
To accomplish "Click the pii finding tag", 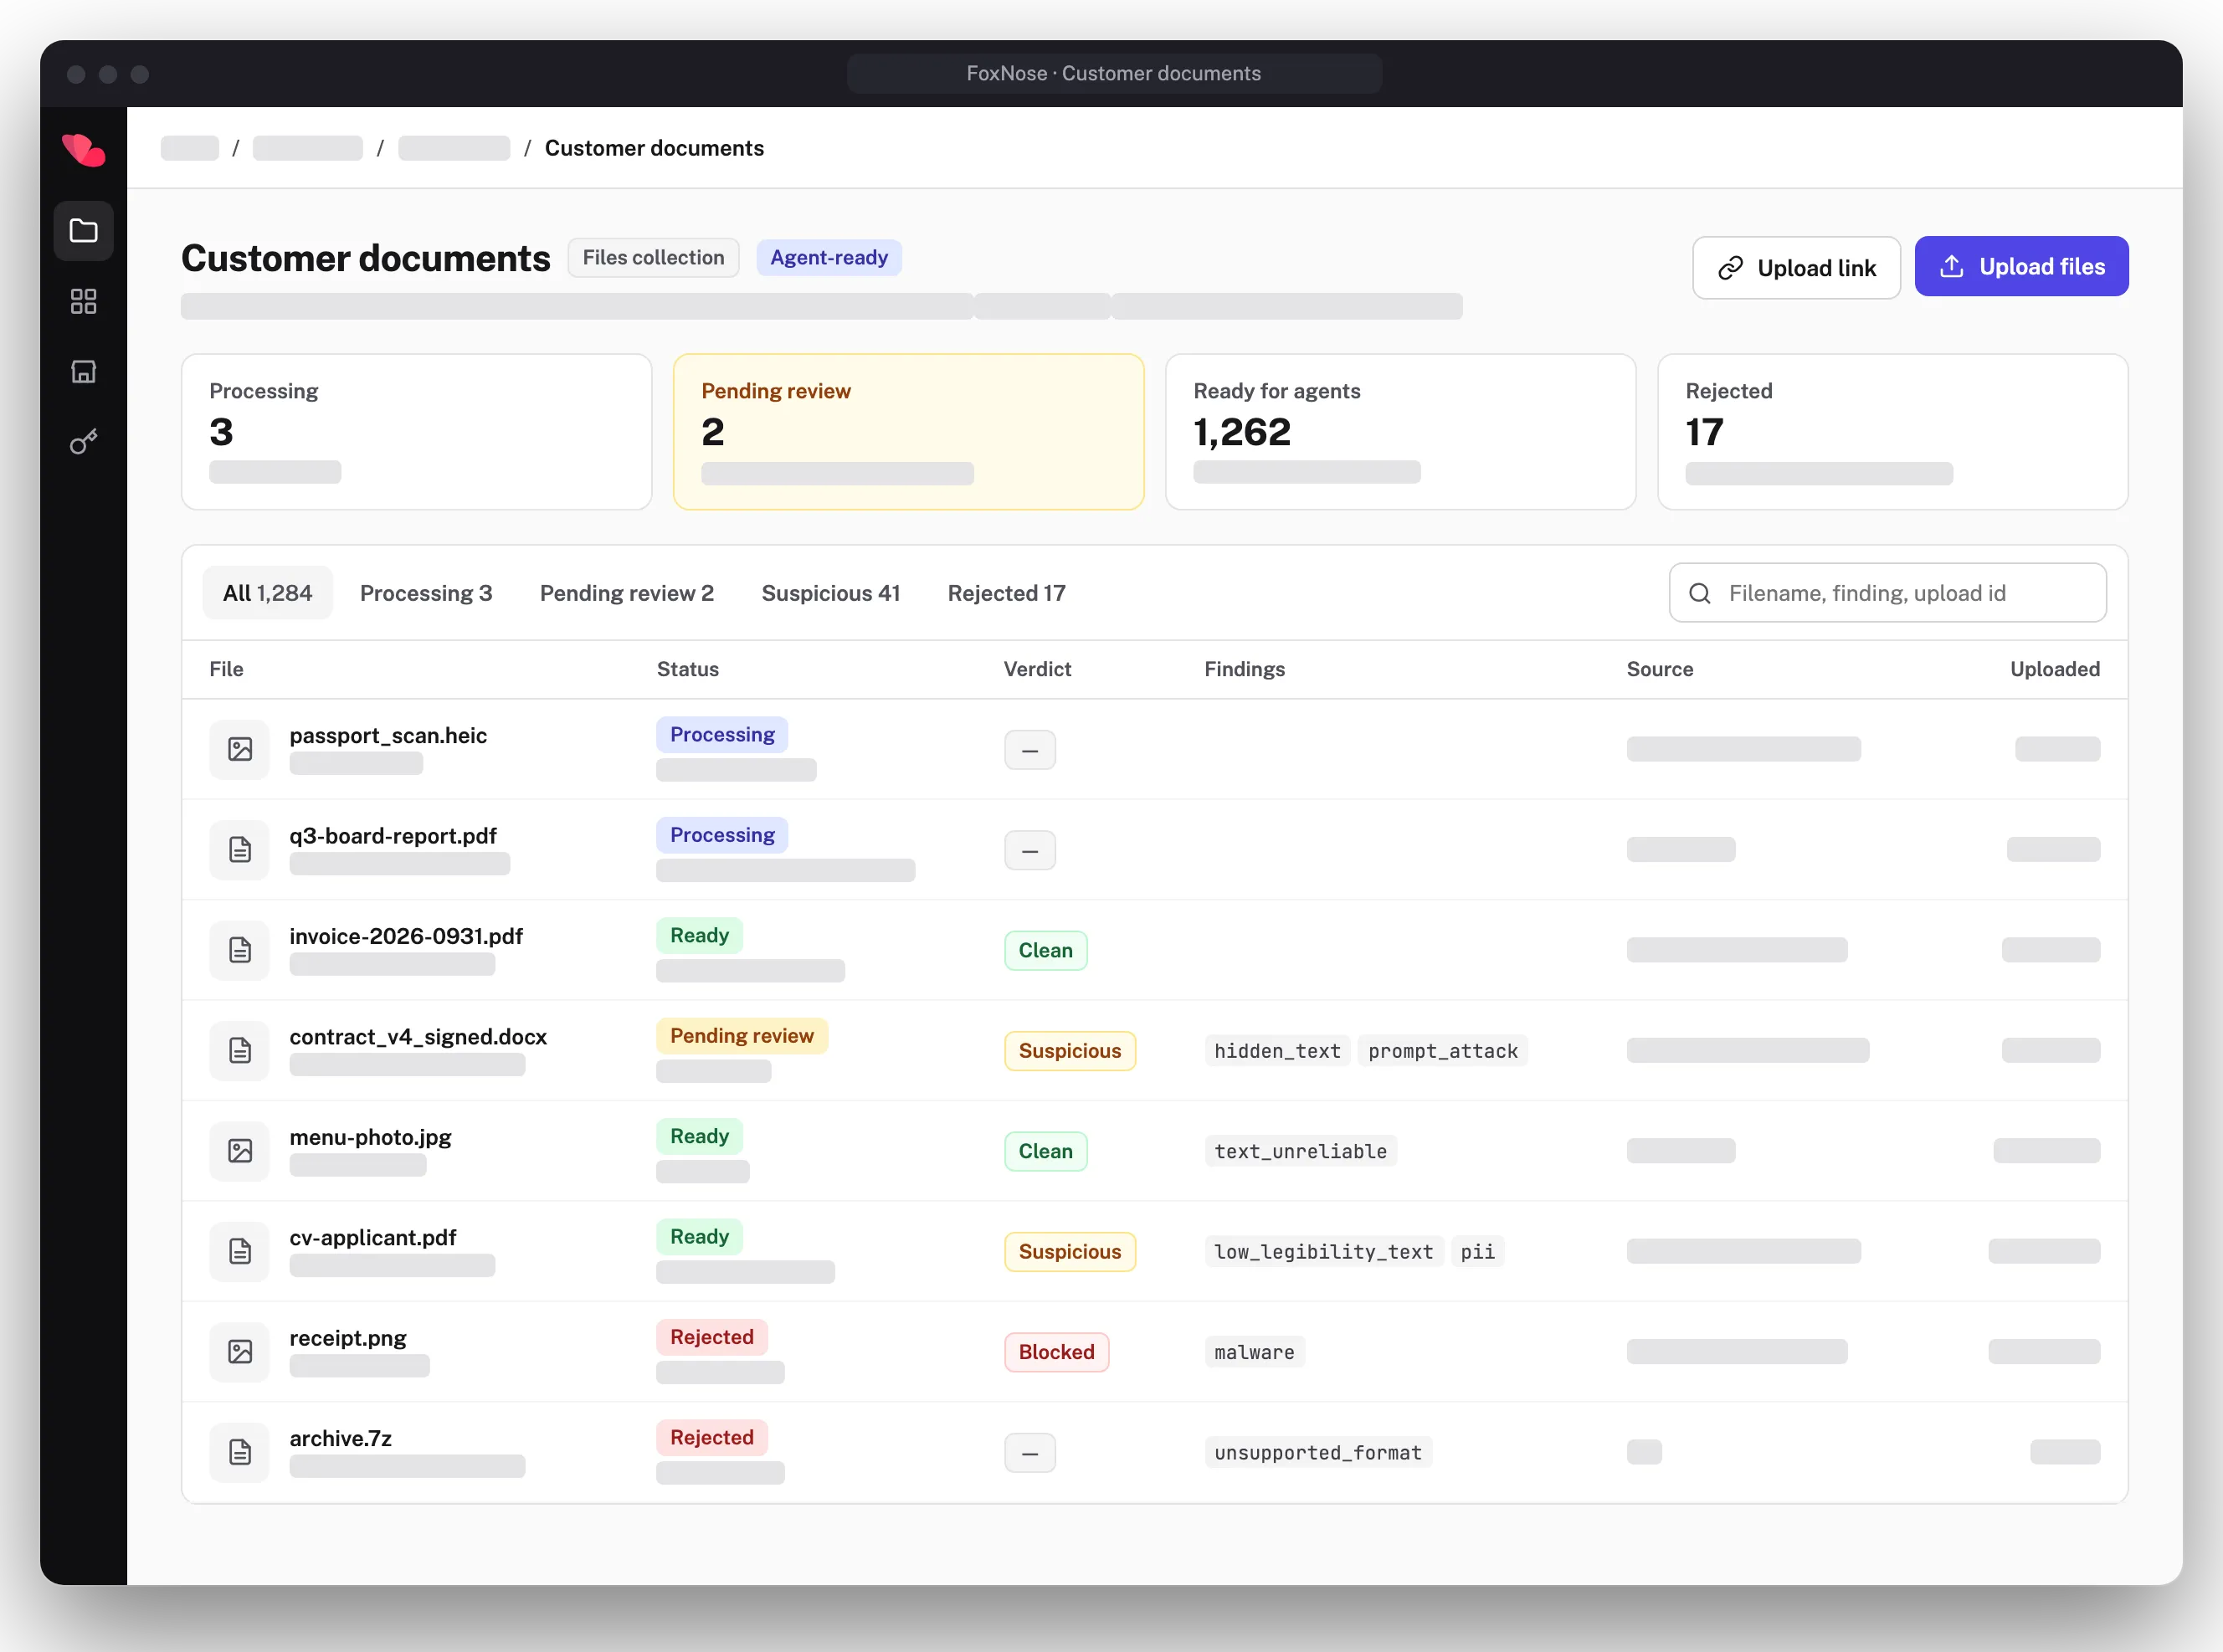I will [x=1477, y=1251].
